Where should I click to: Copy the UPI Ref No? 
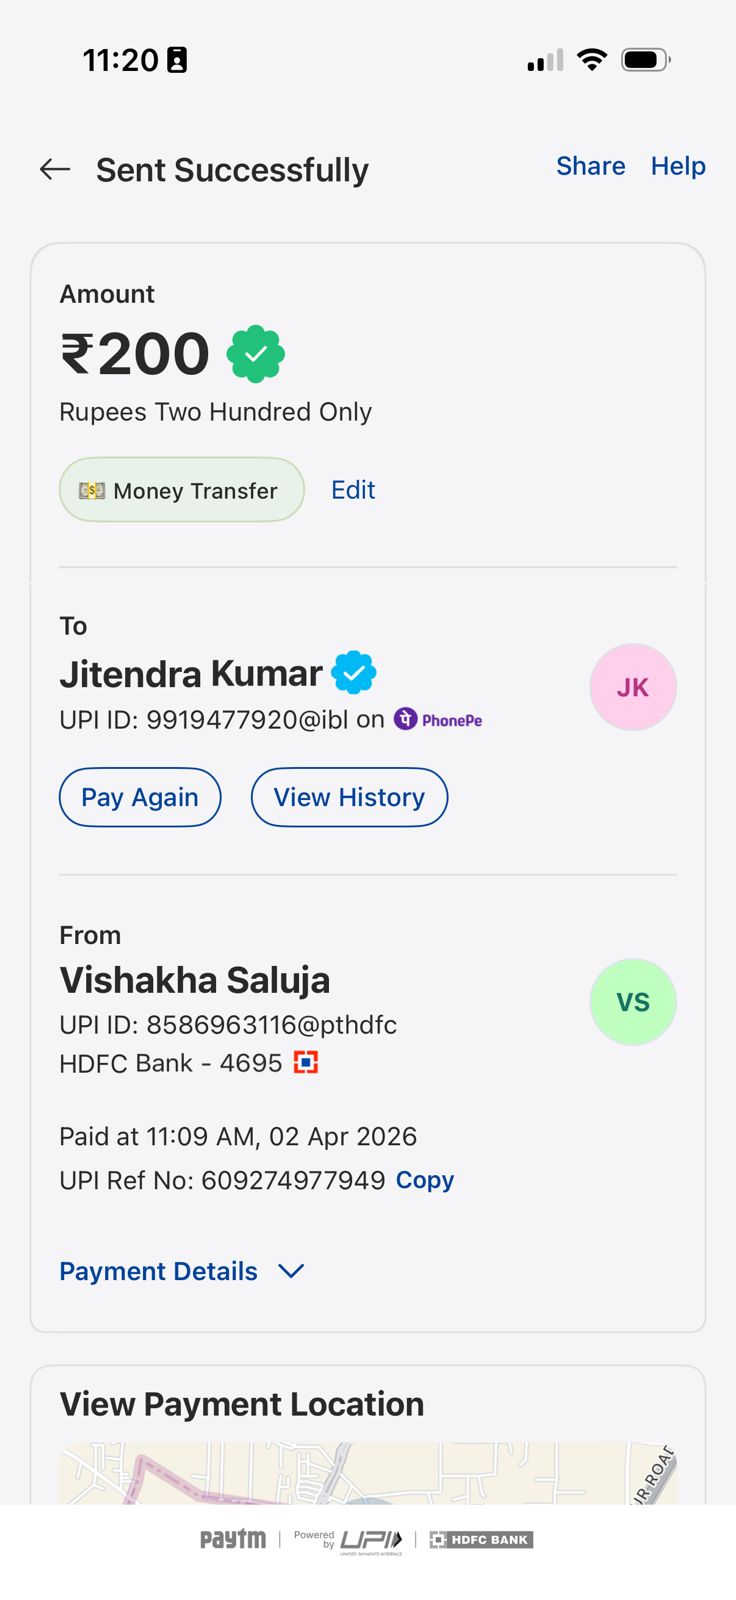pos(425,1180)
